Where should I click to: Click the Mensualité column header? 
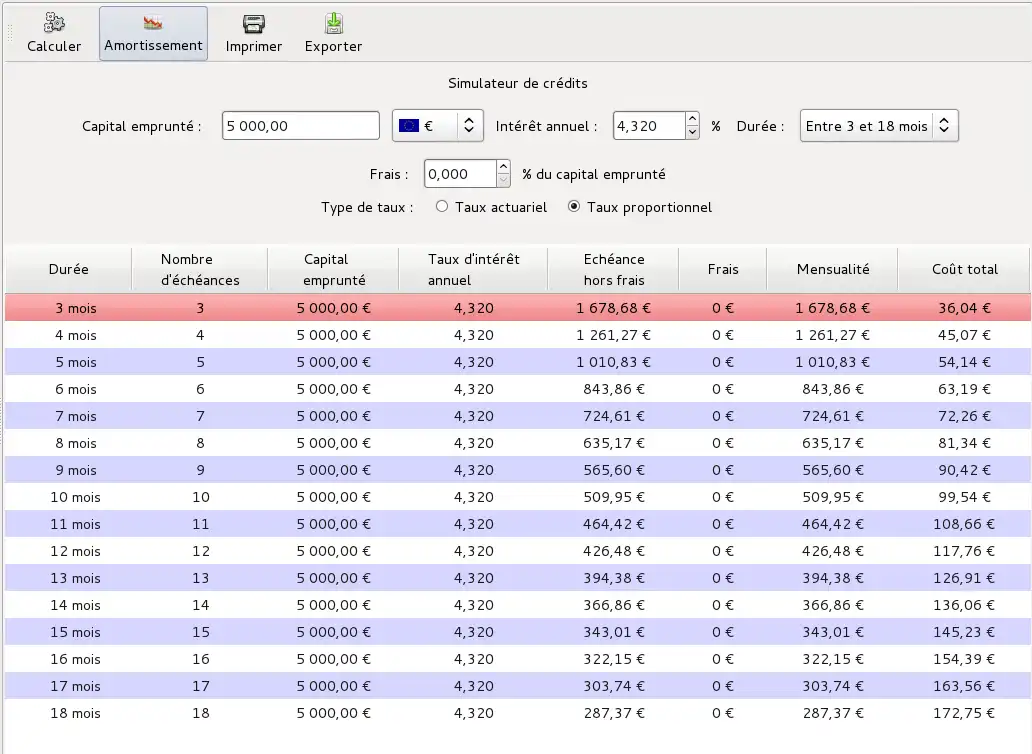(x=832, y=269)
